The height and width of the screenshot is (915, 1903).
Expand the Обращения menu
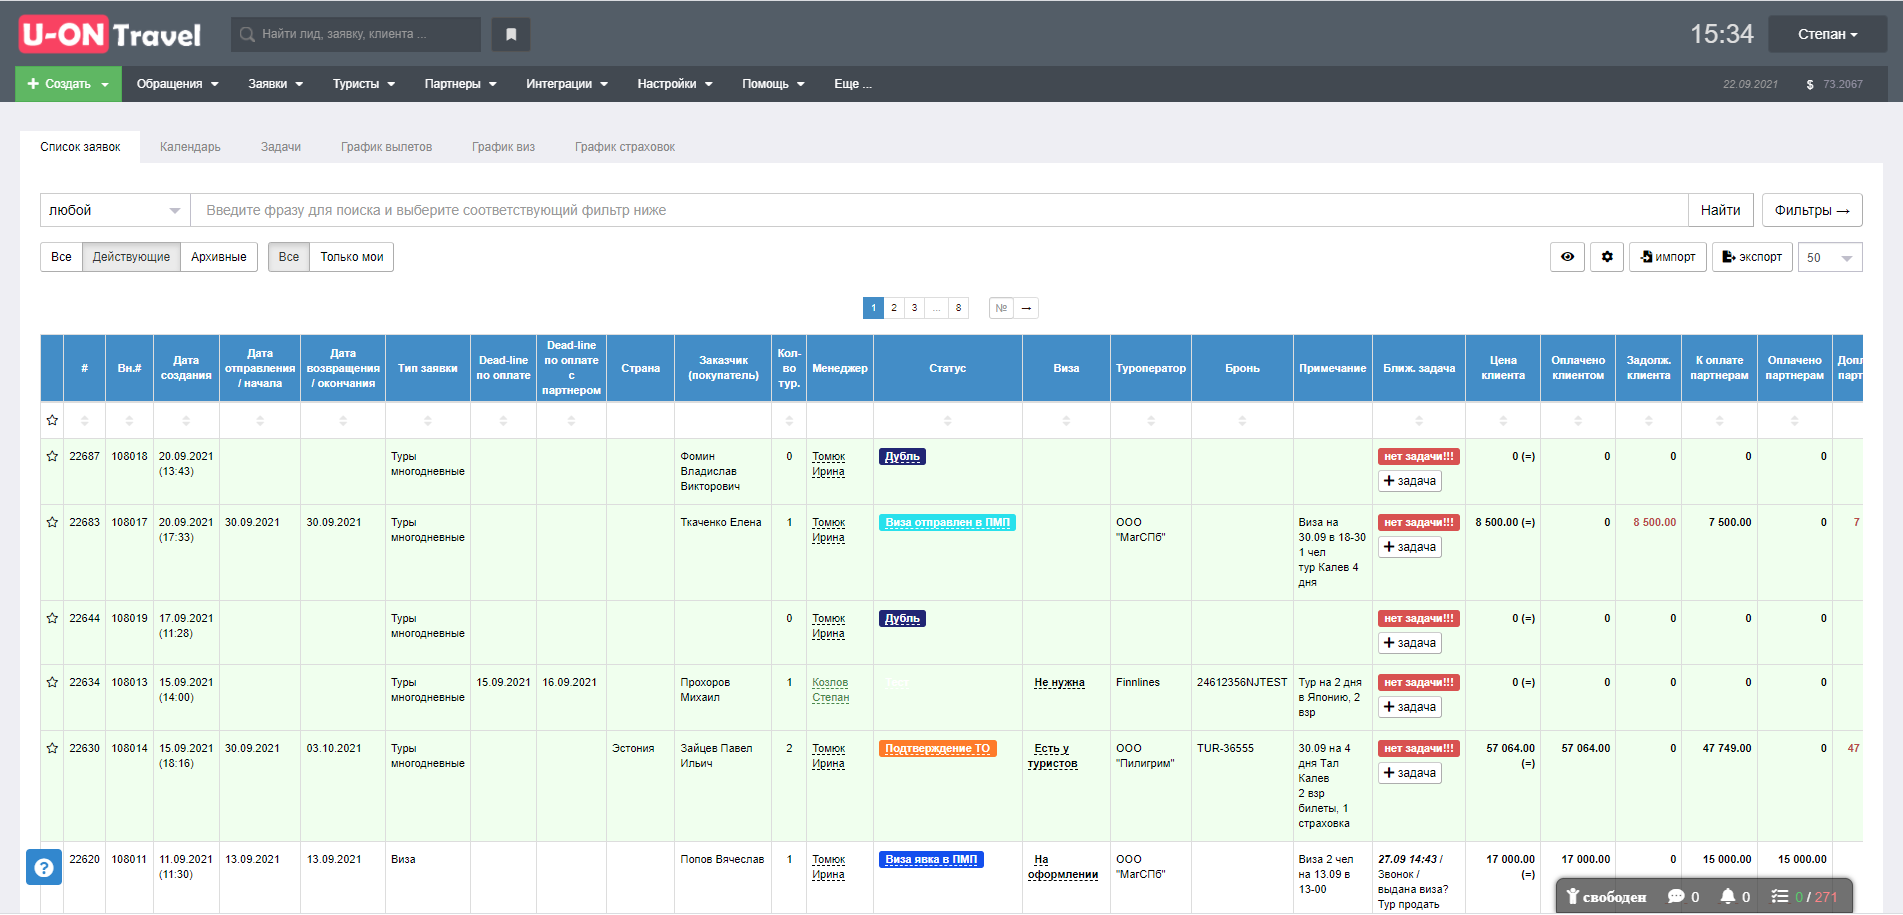pyautogui.click(x=177, y=84)
